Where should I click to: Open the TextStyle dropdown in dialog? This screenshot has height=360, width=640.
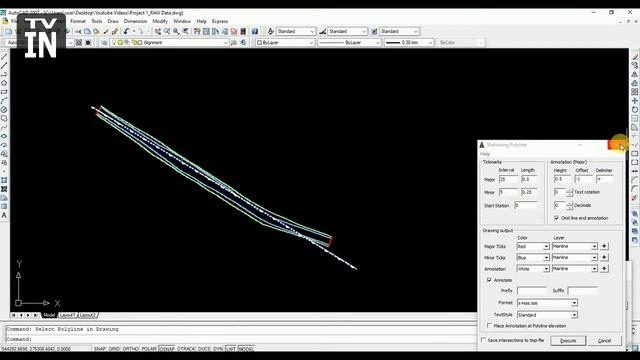pyautogui.click(x=574, y=315)
